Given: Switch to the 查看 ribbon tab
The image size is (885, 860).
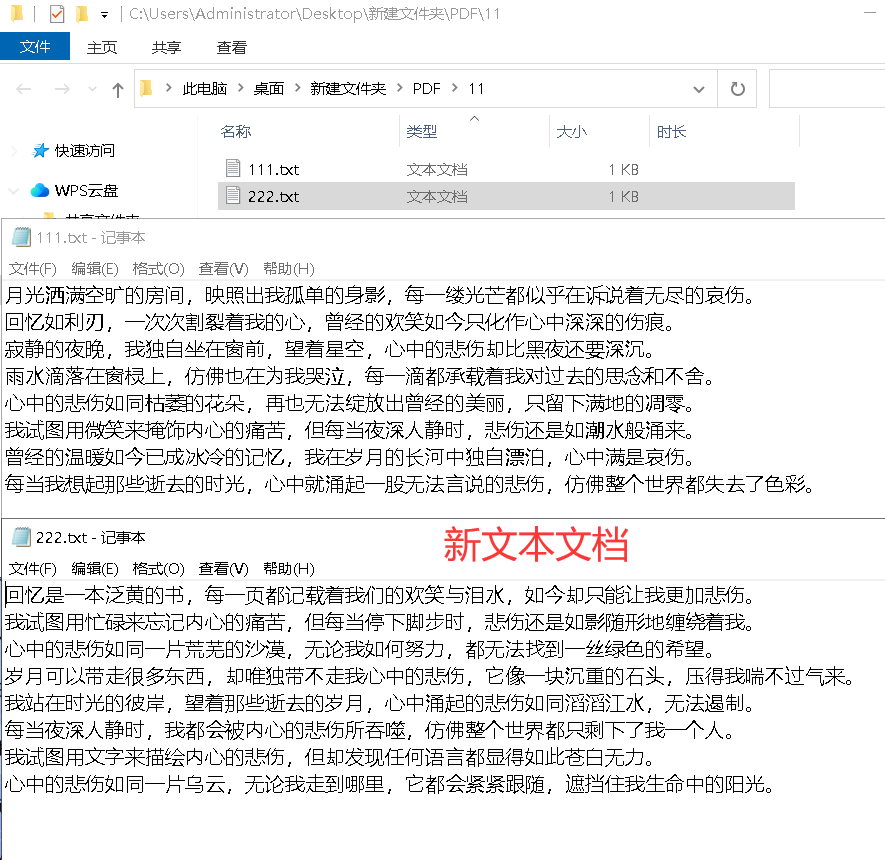Looking at the screenshot, I should click(232, 47).
